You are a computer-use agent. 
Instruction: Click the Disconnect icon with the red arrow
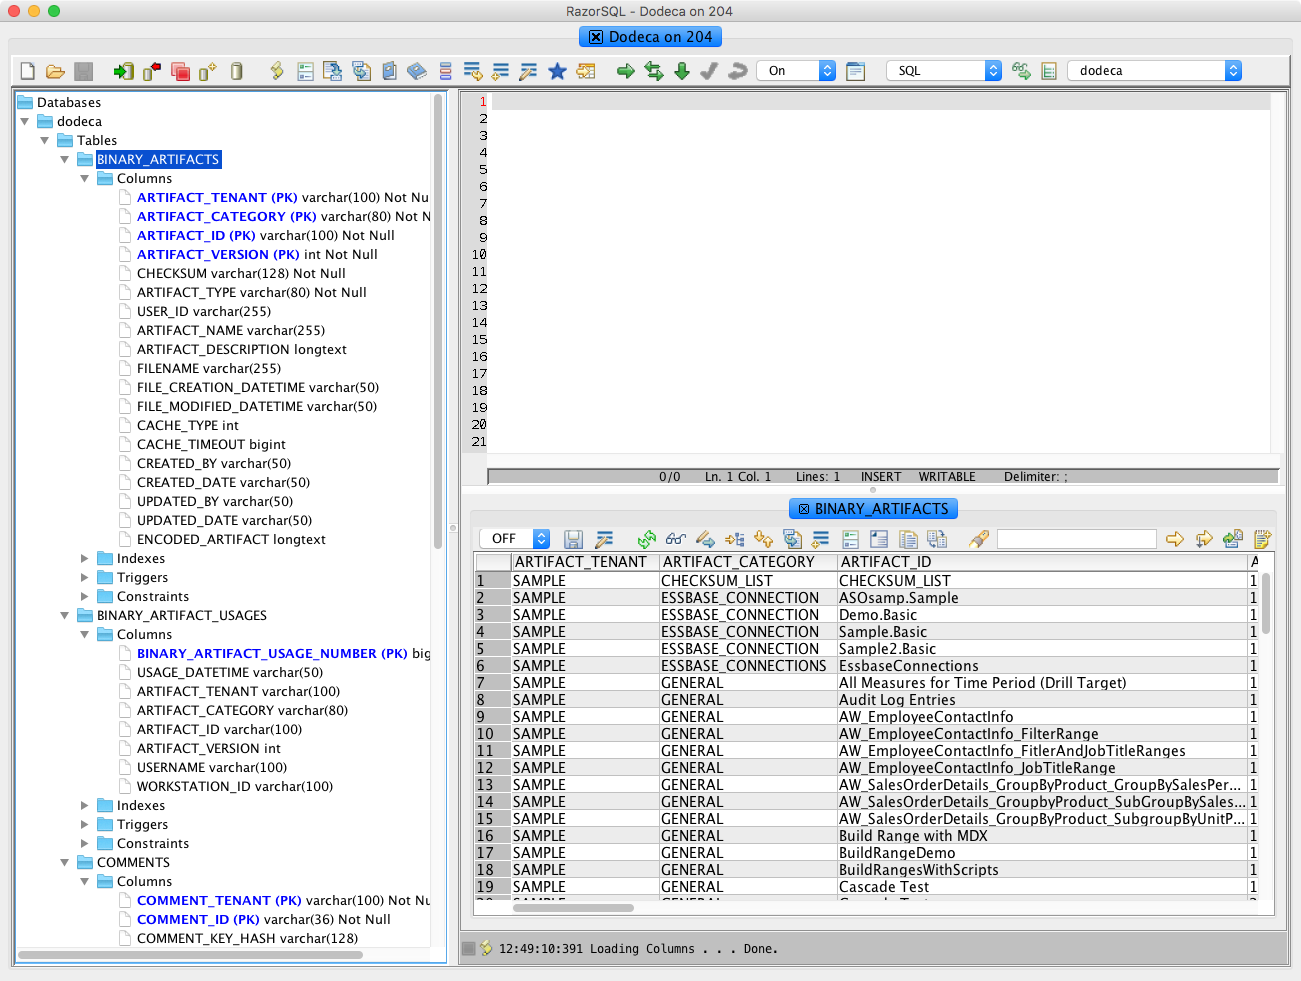tap(152, 71)
